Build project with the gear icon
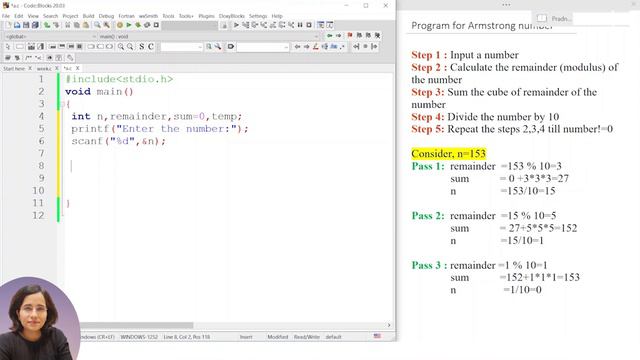Screen dimensions: 640x360 pyautogui.click(x=120, y=25)
